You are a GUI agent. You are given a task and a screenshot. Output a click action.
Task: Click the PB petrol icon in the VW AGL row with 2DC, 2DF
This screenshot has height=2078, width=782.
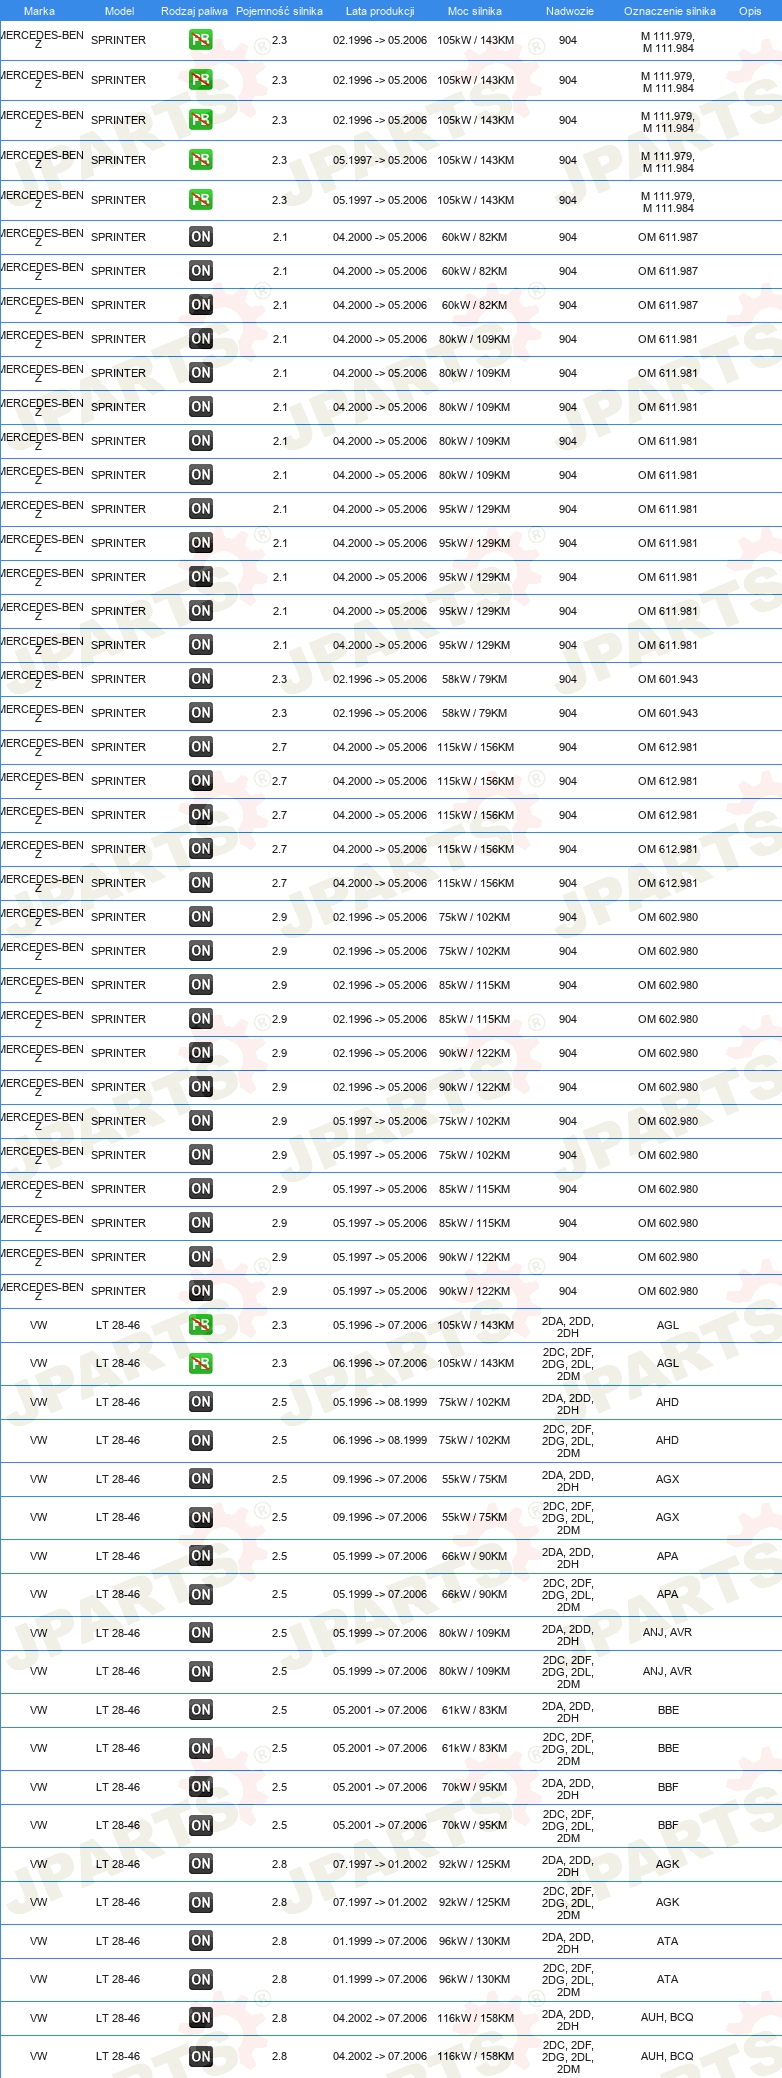(x=201, y=1363)
